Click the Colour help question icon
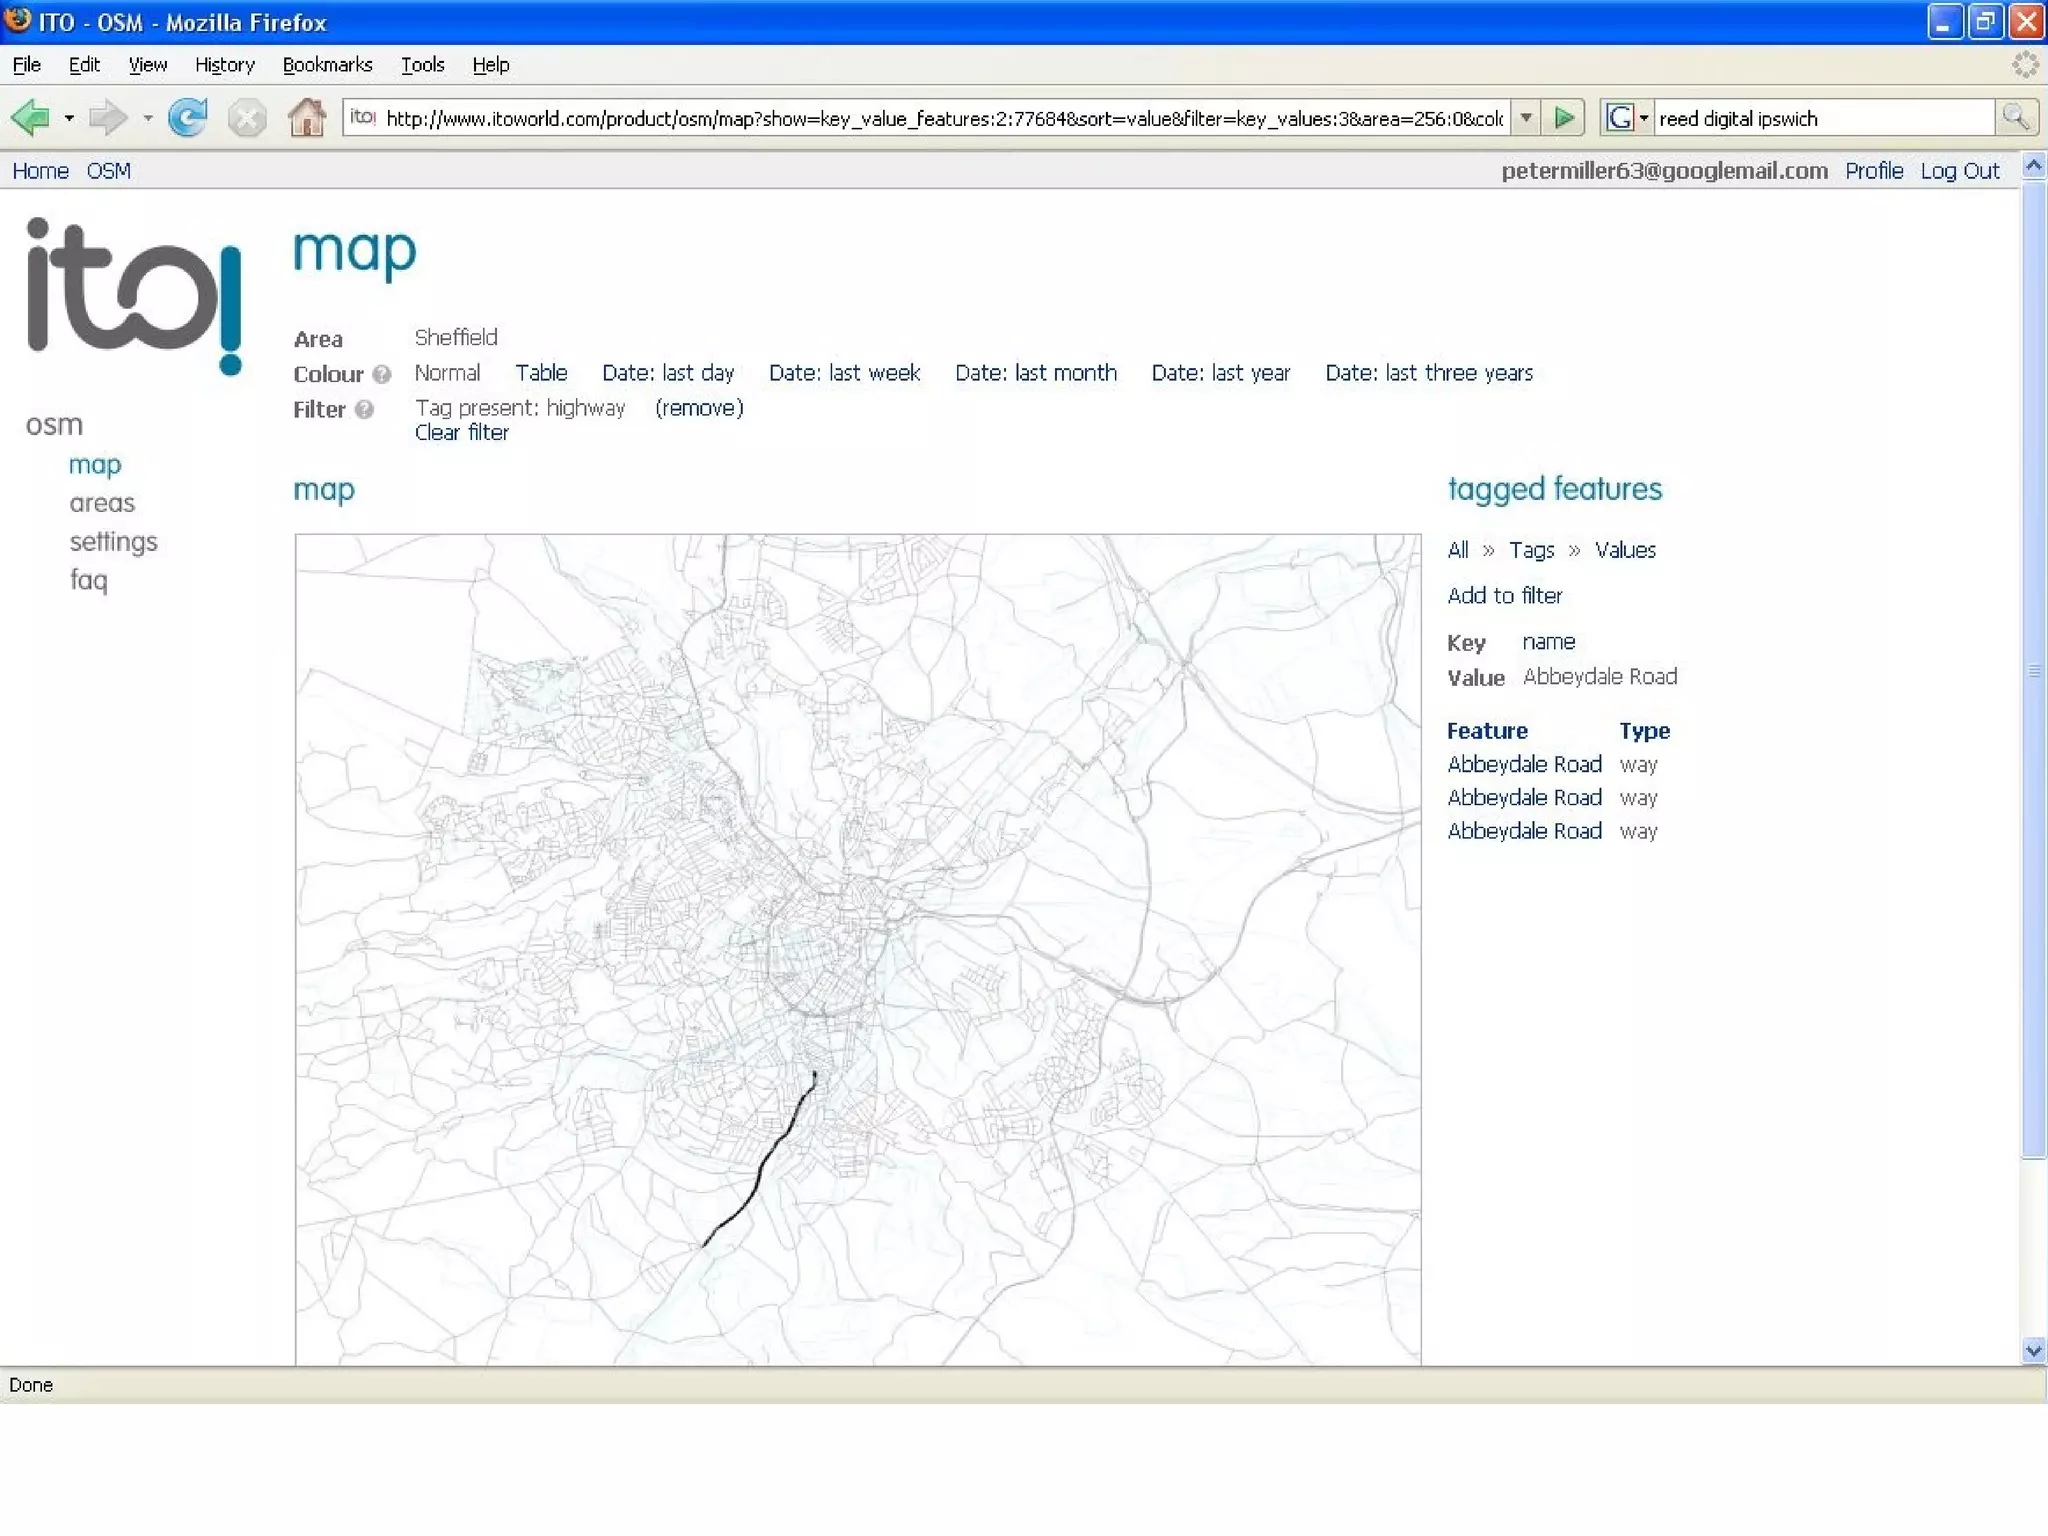 [x=381, y=374]
